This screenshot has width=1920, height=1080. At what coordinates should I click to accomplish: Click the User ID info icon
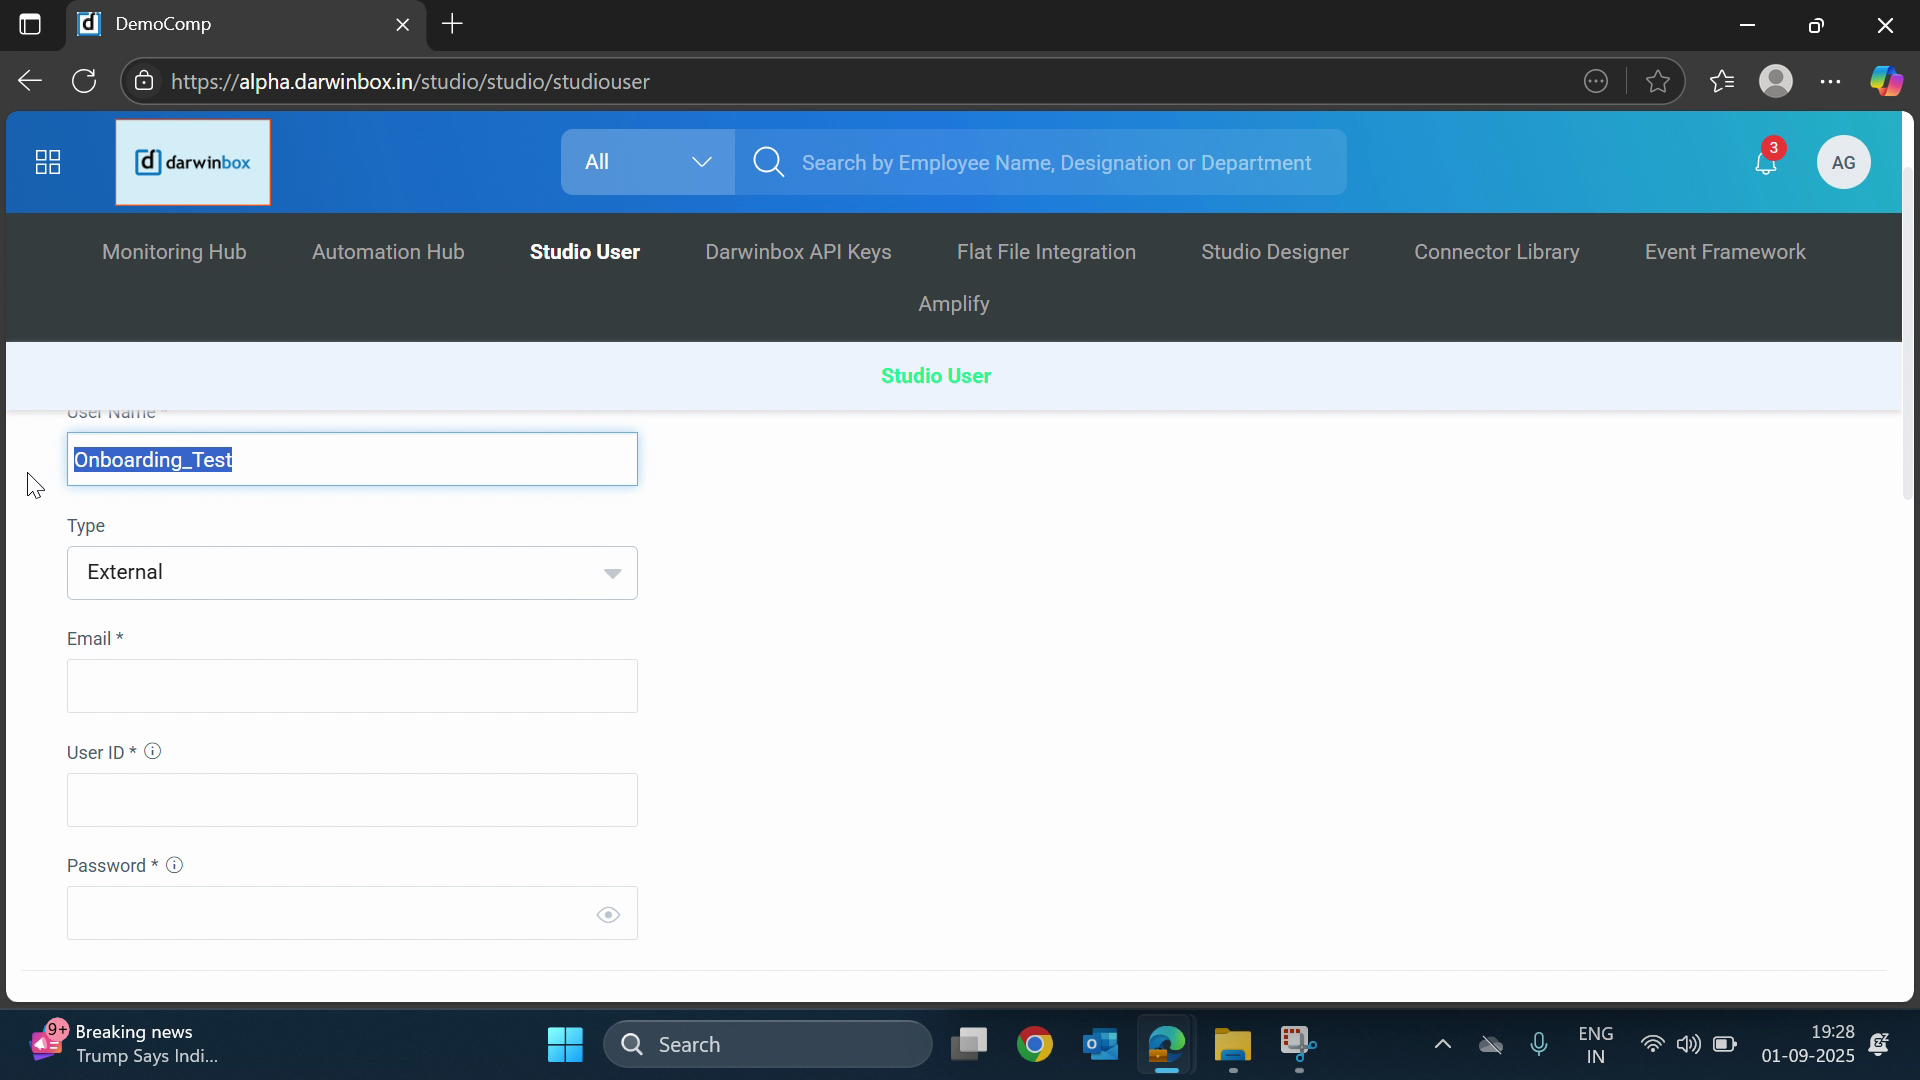pyautogui.click(x=153, y=752)
